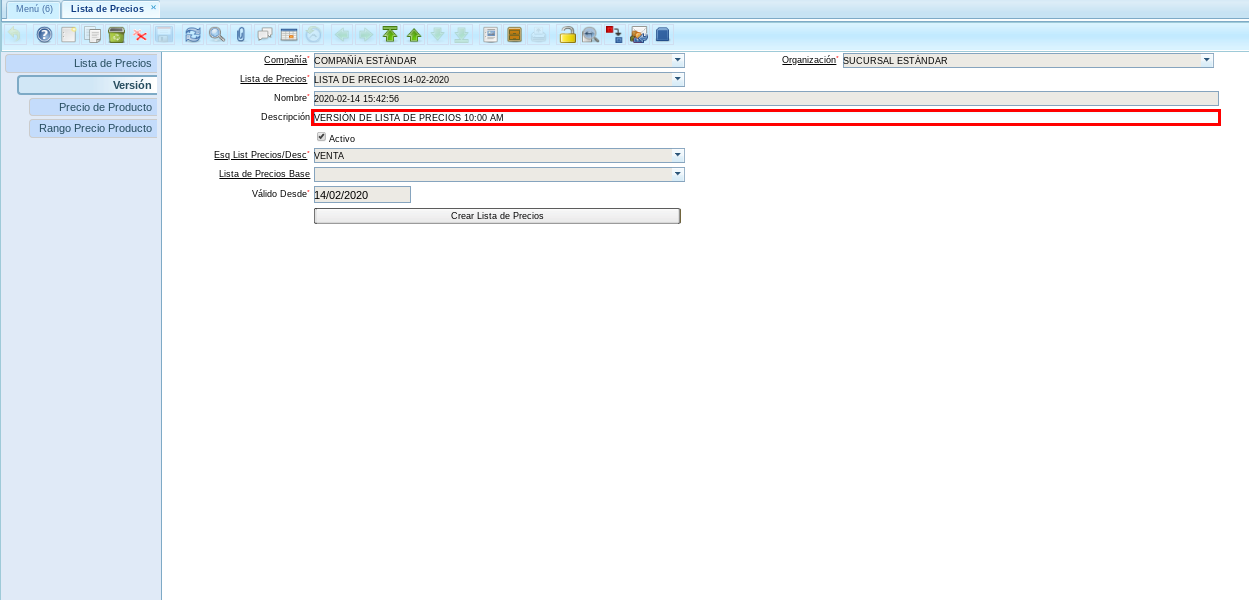Image resolution: width=1249 pixels, height=600 pixels.
Task: Click the Esq List Precios/Desc label link
Action: [260, 155]
